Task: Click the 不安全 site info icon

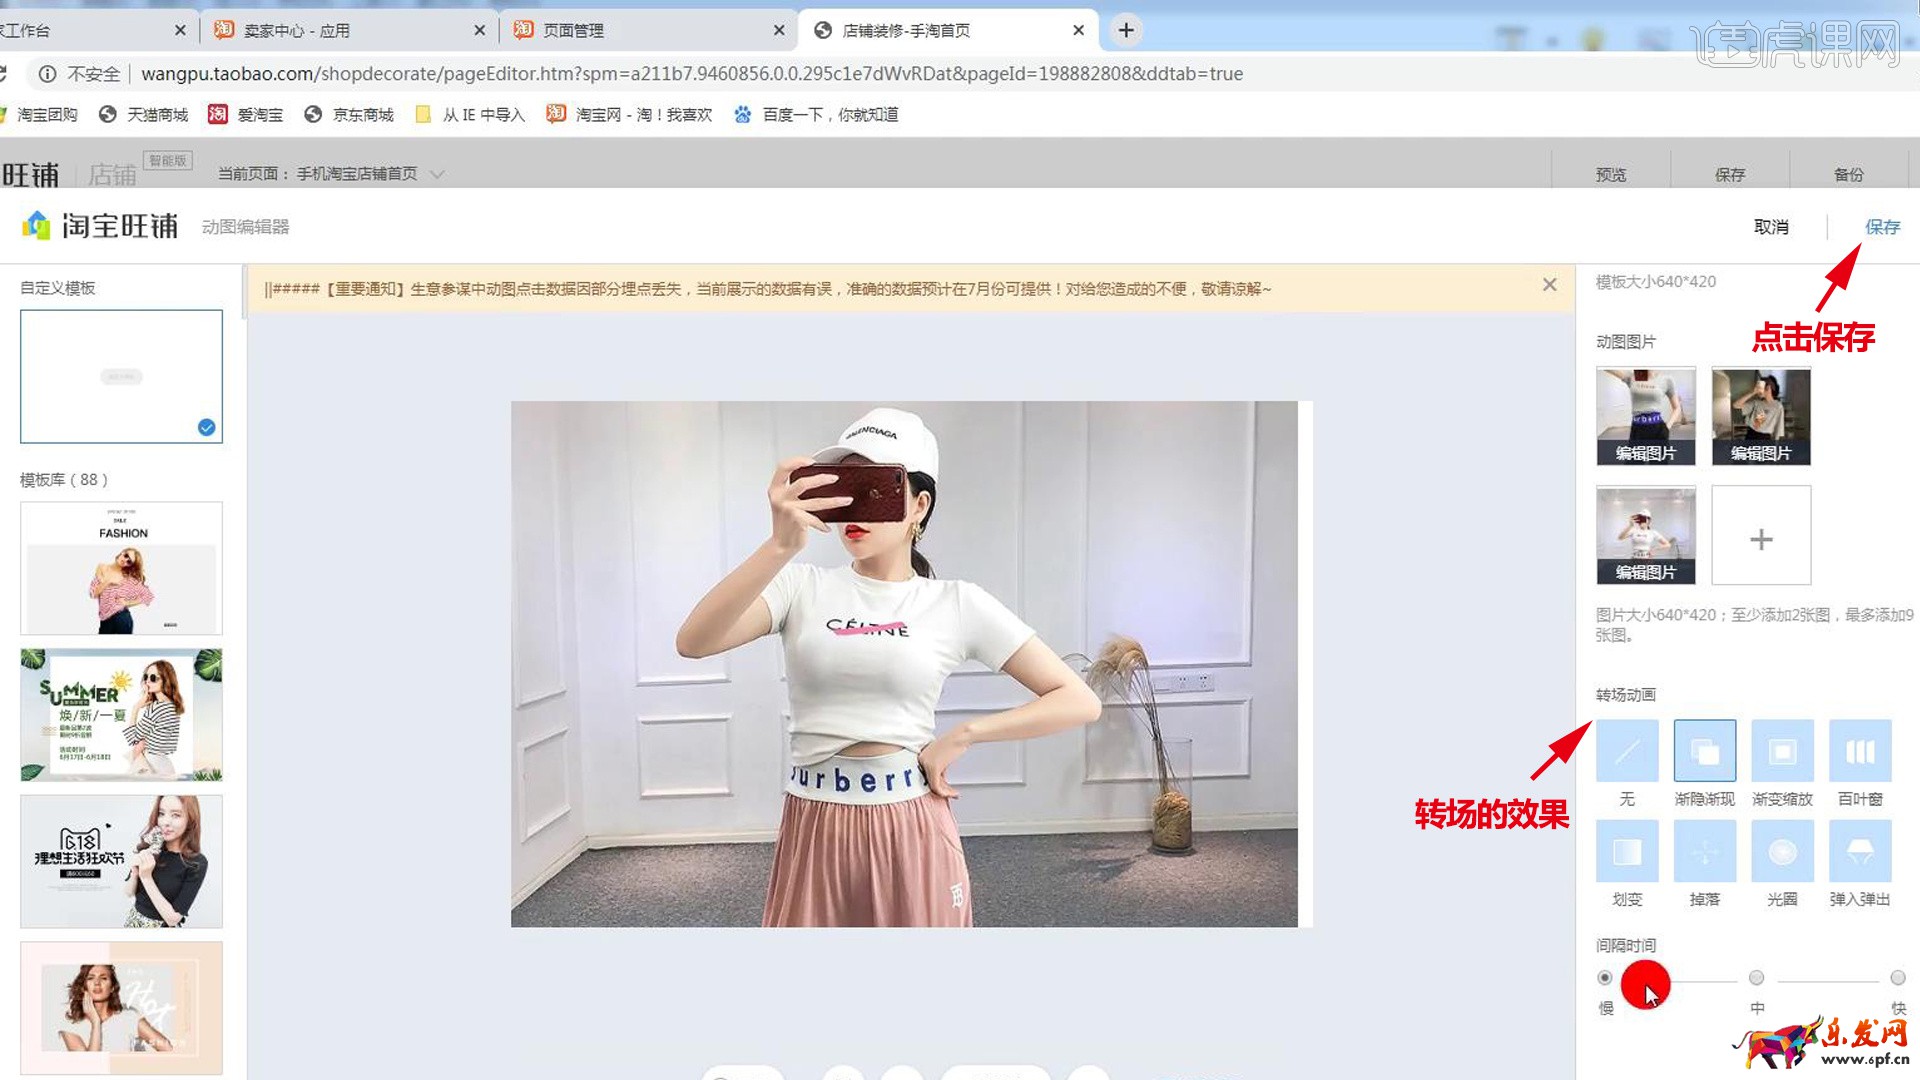Action: pyautogui.click(x=47, y=74)
